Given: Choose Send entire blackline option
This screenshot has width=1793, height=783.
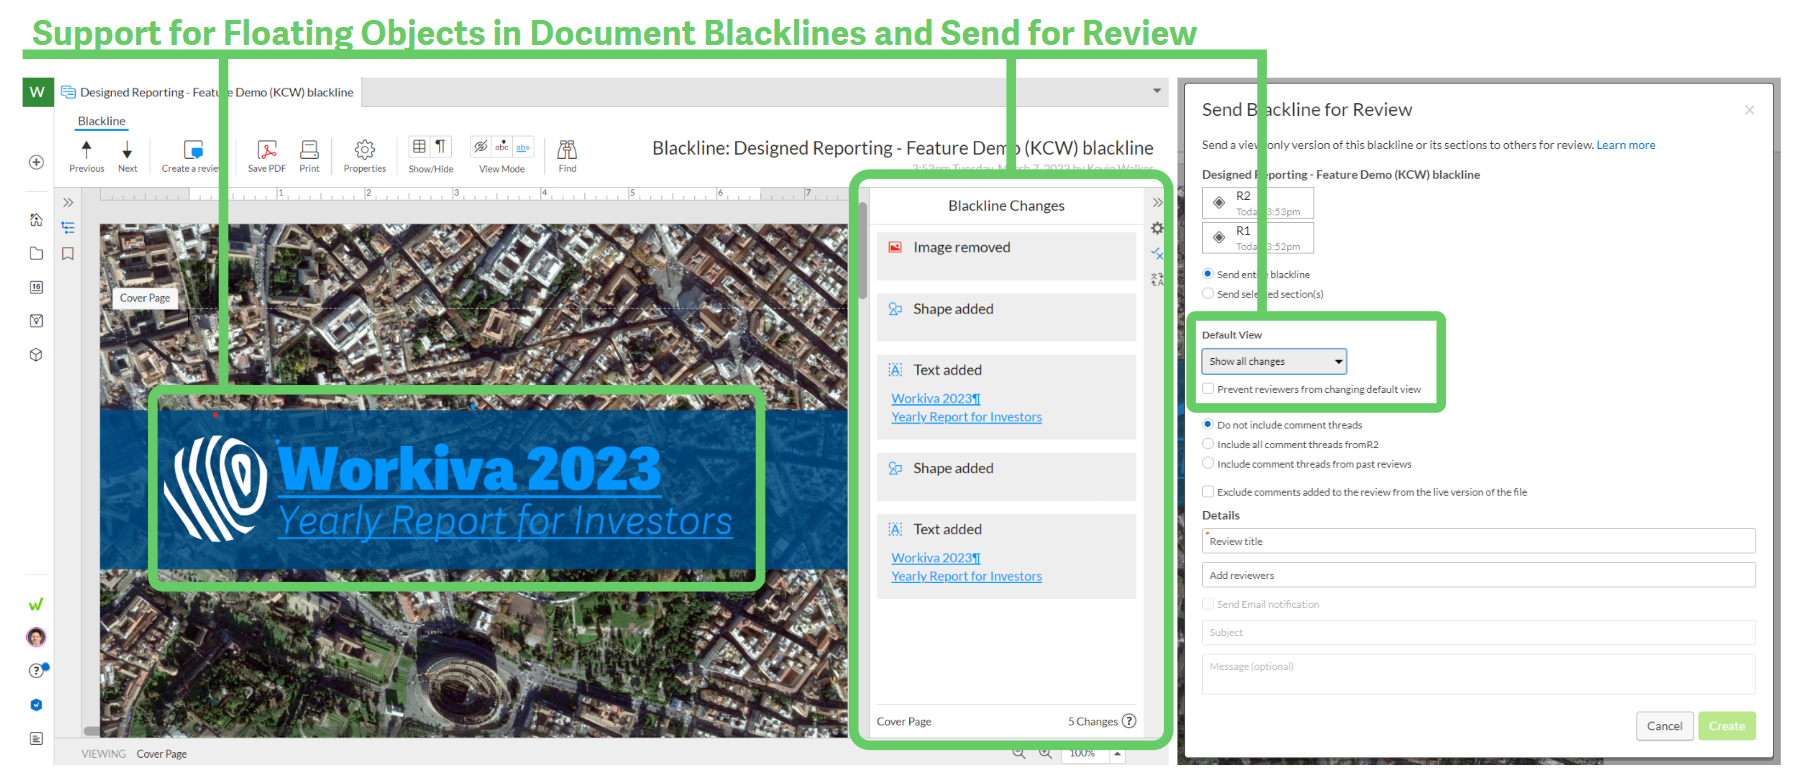Looking at the screenshot, I should 1208,274.
